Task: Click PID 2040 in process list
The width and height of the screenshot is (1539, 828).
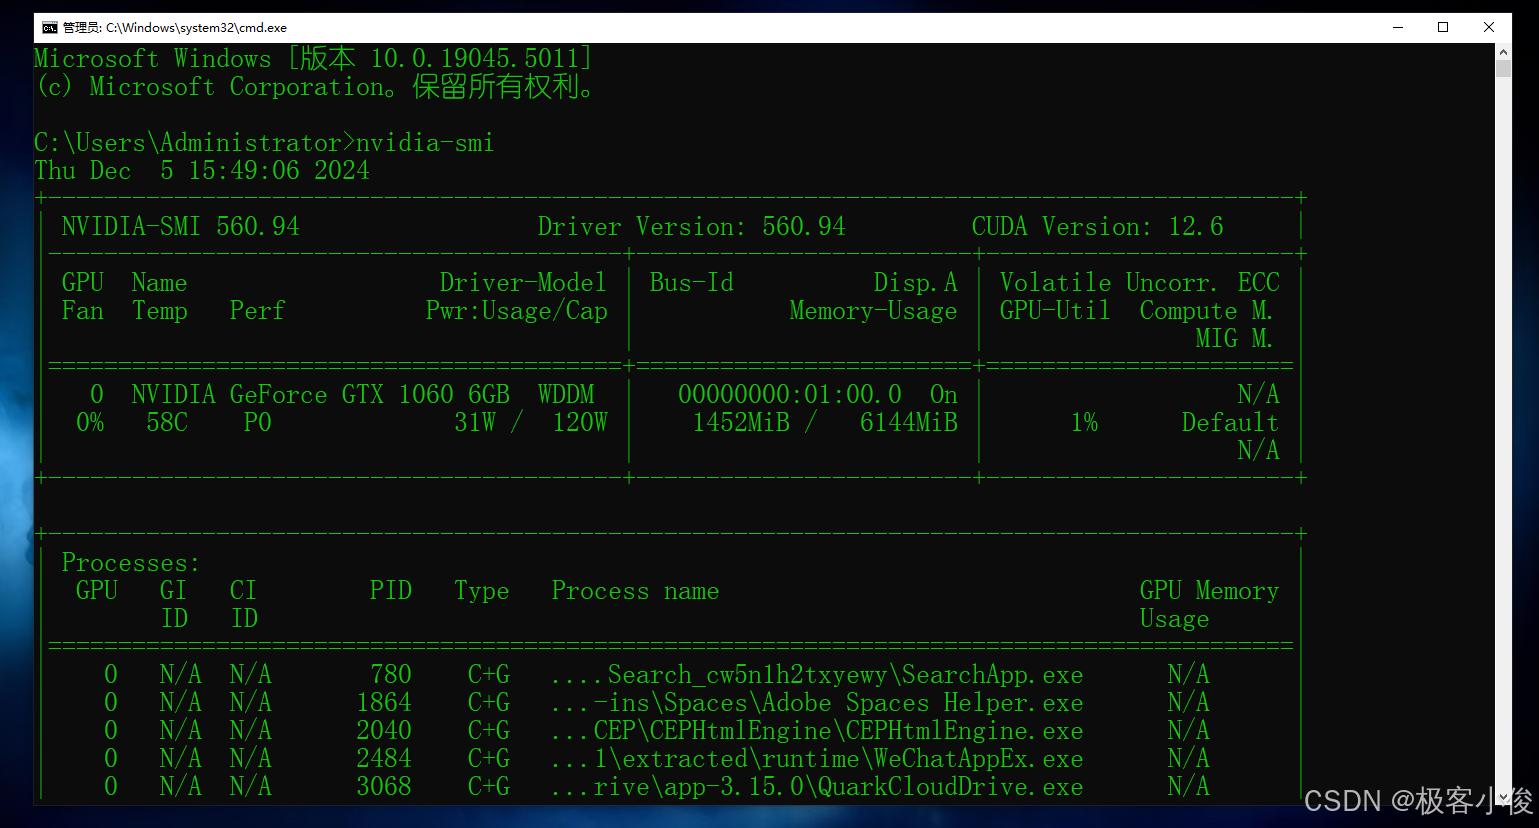Action: [384, 731]
